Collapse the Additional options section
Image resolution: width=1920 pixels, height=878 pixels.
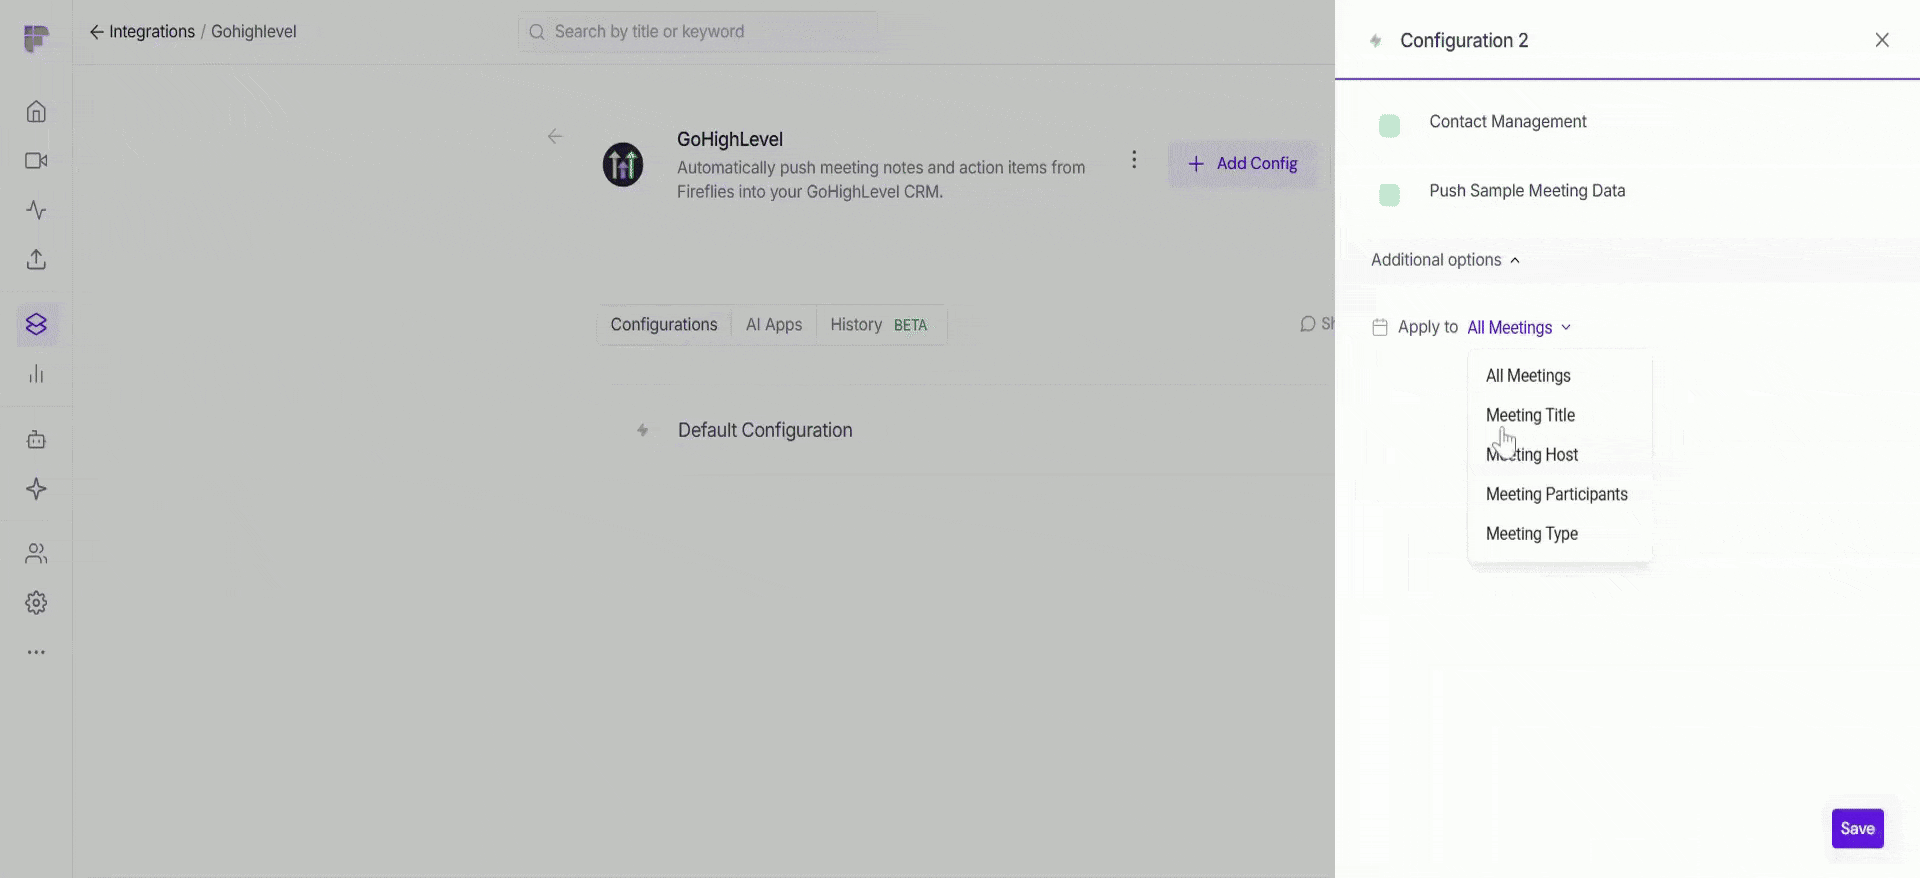[x=1445, y=260]
